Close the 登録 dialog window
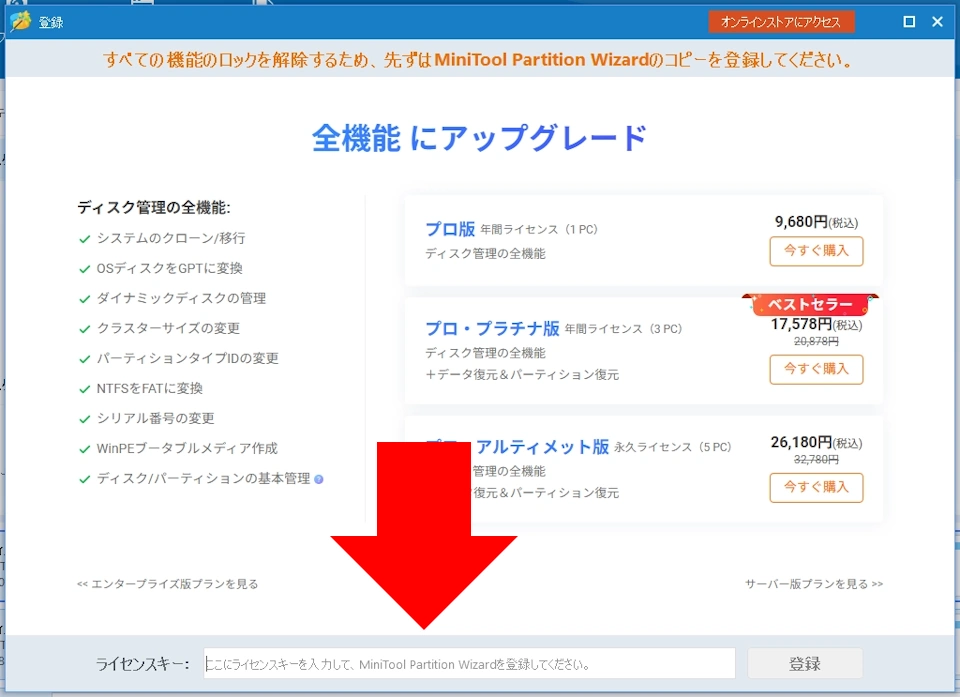This screenshot has width=960, height=697. pos(937,22)
